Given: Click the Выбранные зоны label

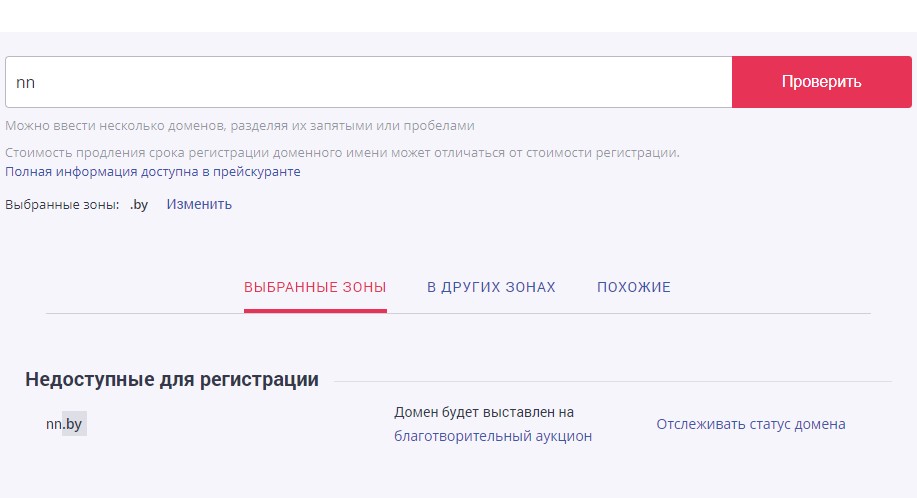Looking at the screenshot, I should click(x=62, y=205).
